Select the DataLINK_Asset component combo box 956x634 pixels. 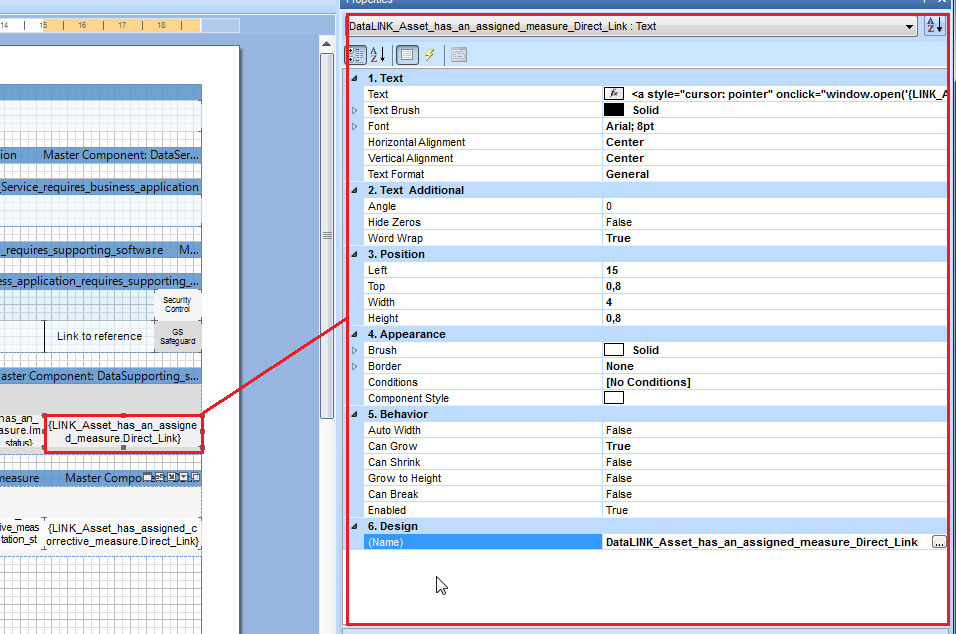pos(631,27)
